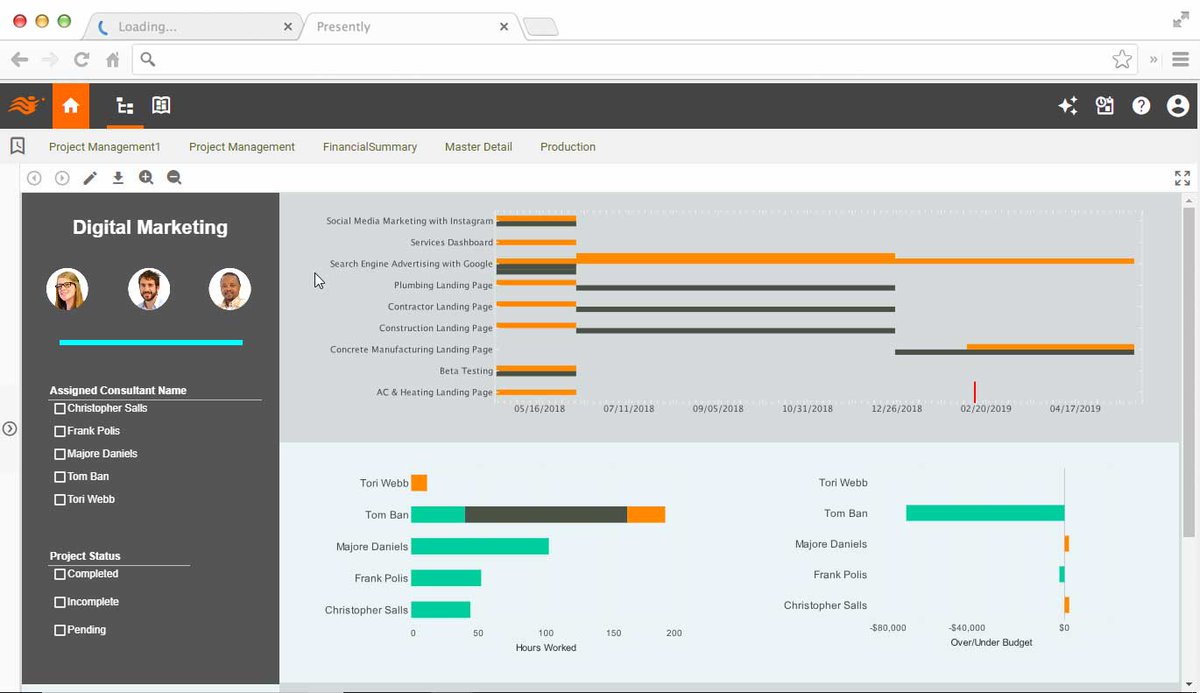Image resolution: width=1200 pixels, height=693 pixels.
Task: Check the Tori Webb filter checkbox
Action: tap(59, 499)
